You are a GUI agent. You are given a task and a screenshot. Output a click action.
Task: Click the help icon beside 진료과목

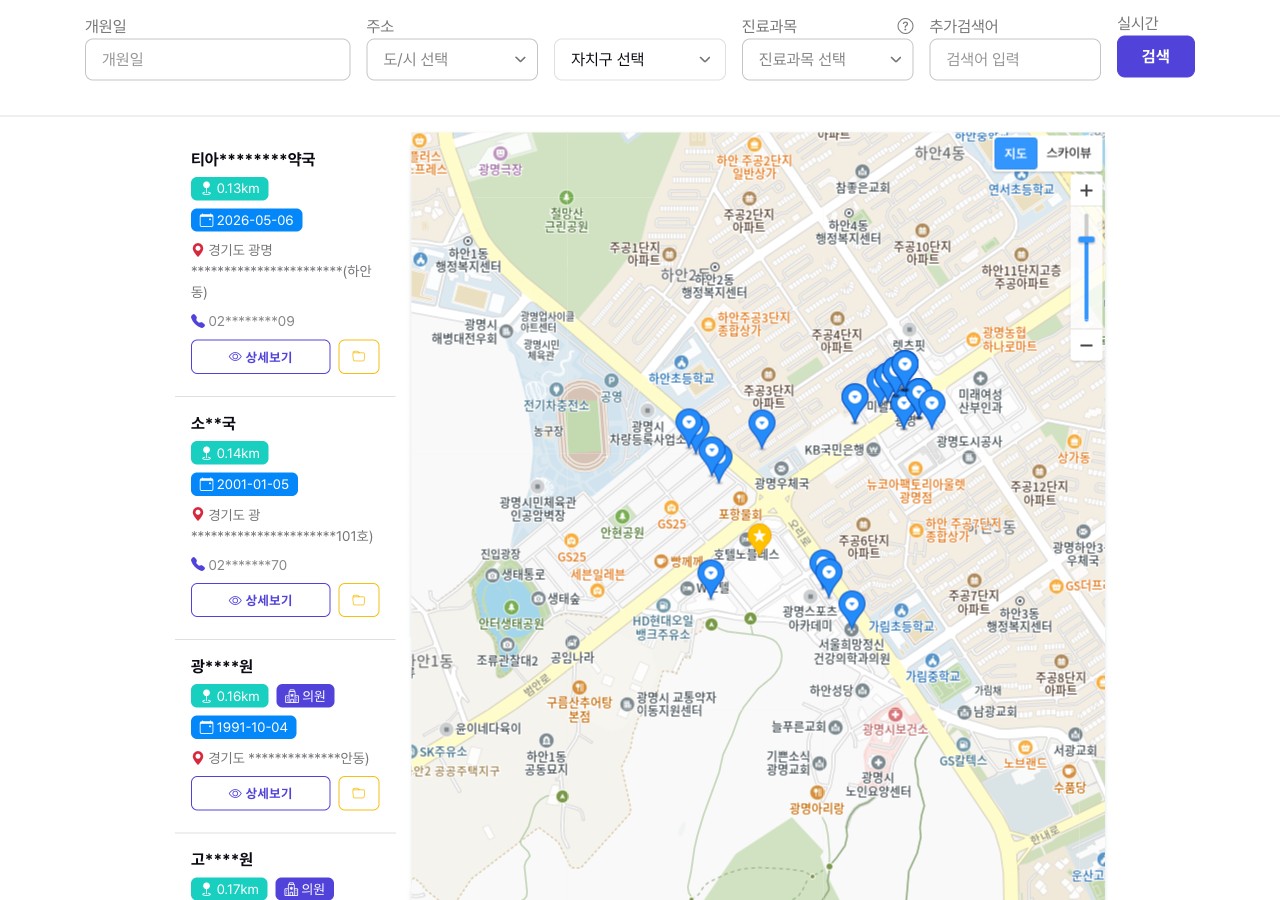tap(905, 26)
